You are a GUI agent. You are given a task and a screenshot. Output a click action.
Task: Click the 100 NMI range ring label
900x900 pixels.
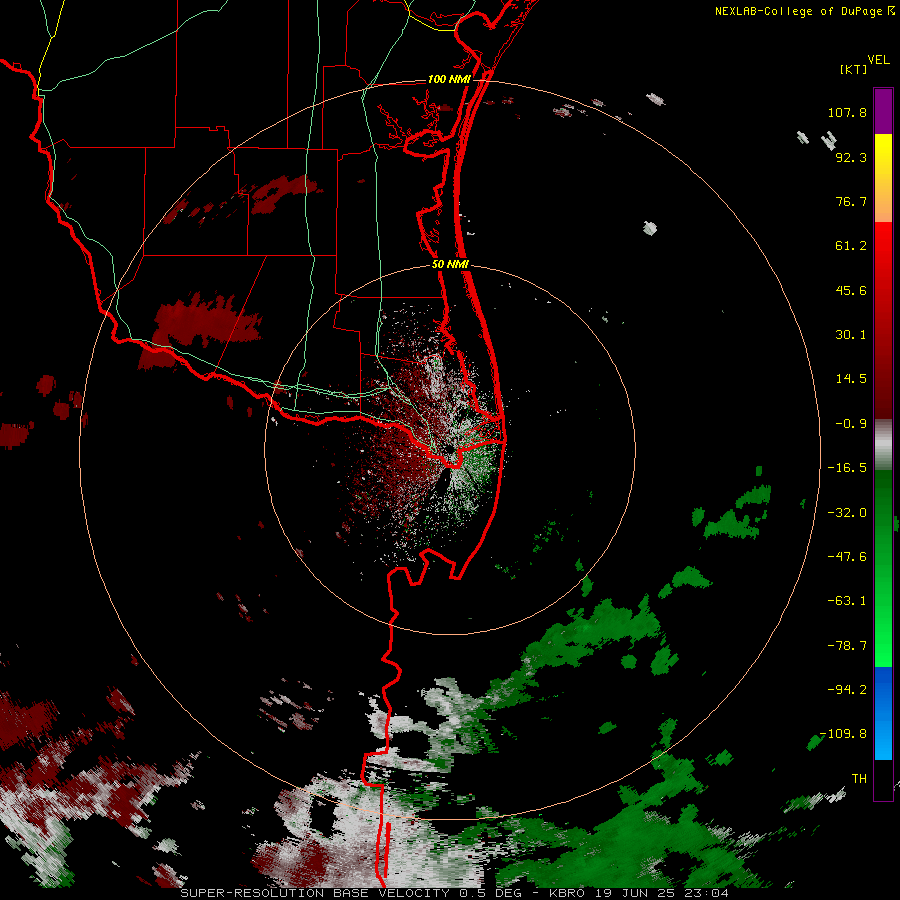(449, 79)
